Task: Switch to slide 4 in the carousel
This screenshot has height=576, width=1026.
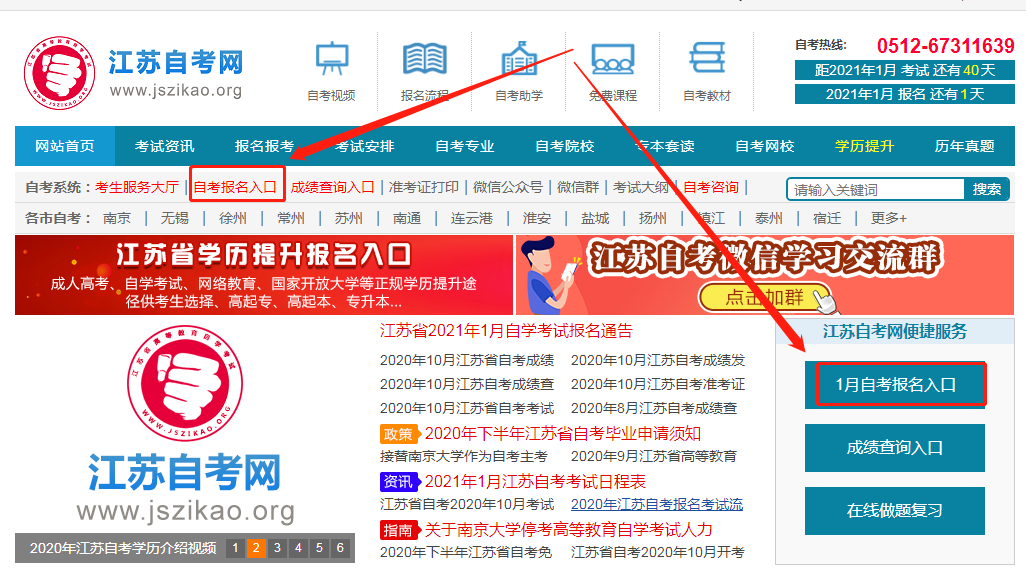Action: tap(298, 548)
